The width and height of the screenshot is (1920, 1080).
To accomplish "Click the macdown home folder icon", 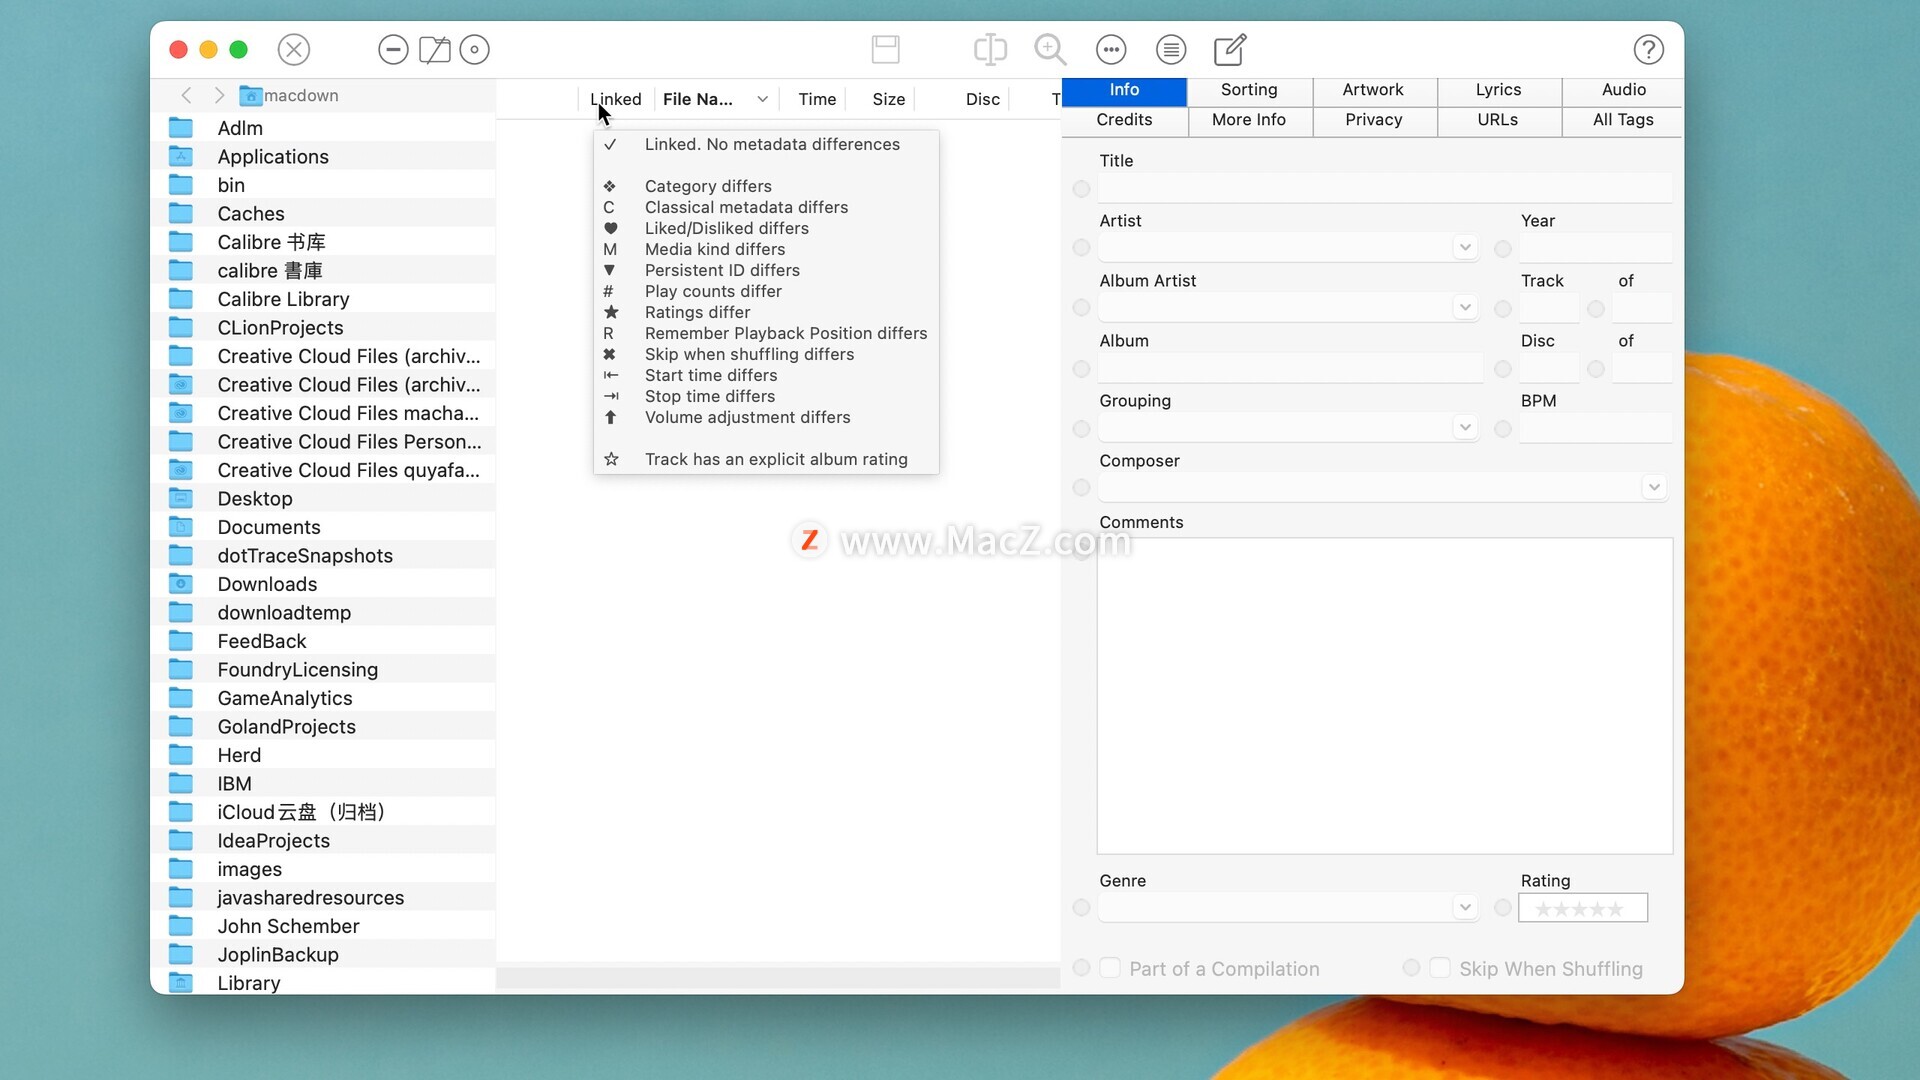I will pyautogui.click(x=250, y=95).
